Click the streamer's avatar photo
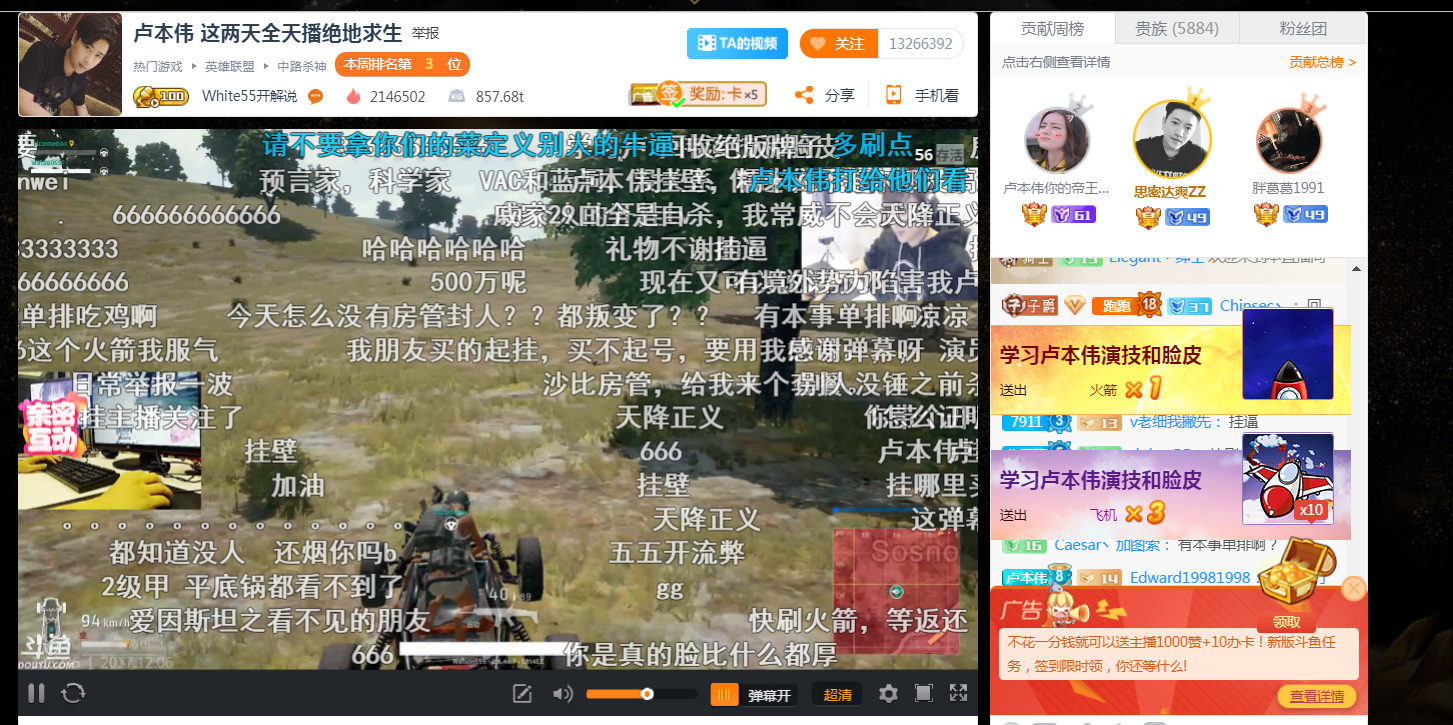Screen dimensions: 1453x725 pos(70,64)
